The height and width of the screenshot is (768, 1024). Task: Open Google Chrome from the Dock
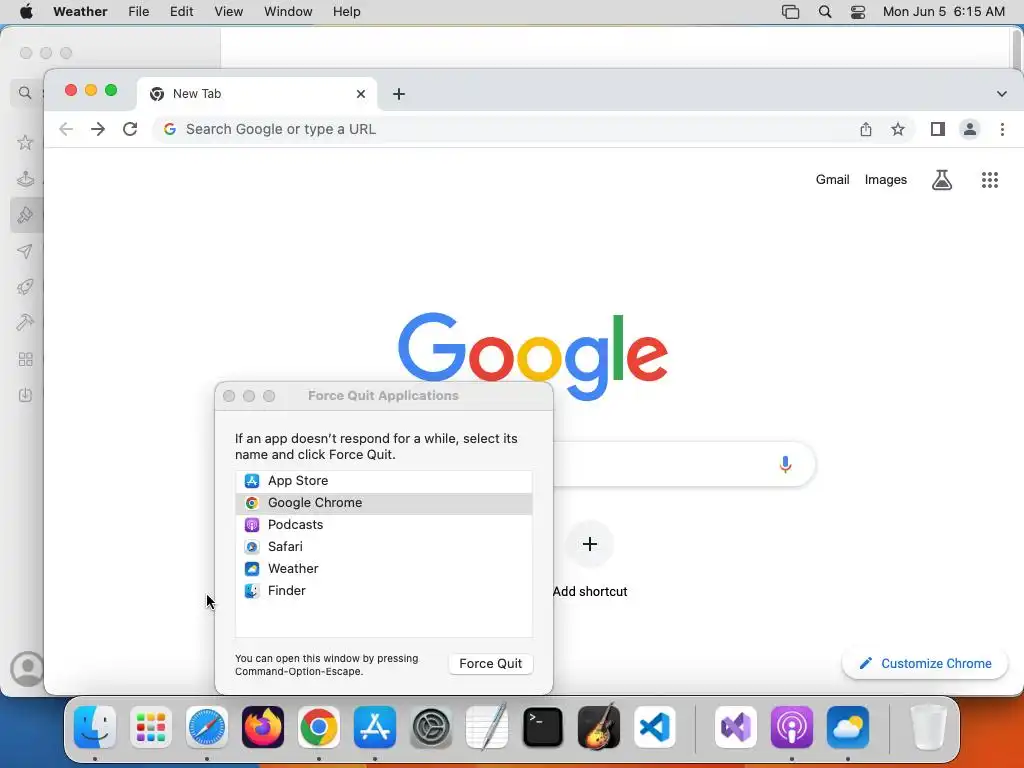[319, 727]
